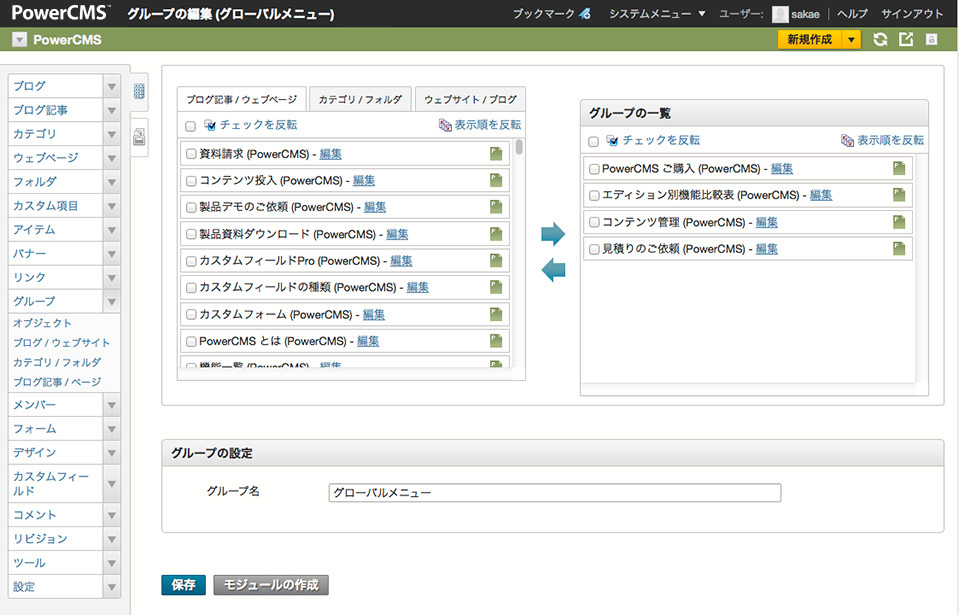This screenshot has height=615, width=959.
Task: Click the sakae user avatar
Action: [780, 14]
